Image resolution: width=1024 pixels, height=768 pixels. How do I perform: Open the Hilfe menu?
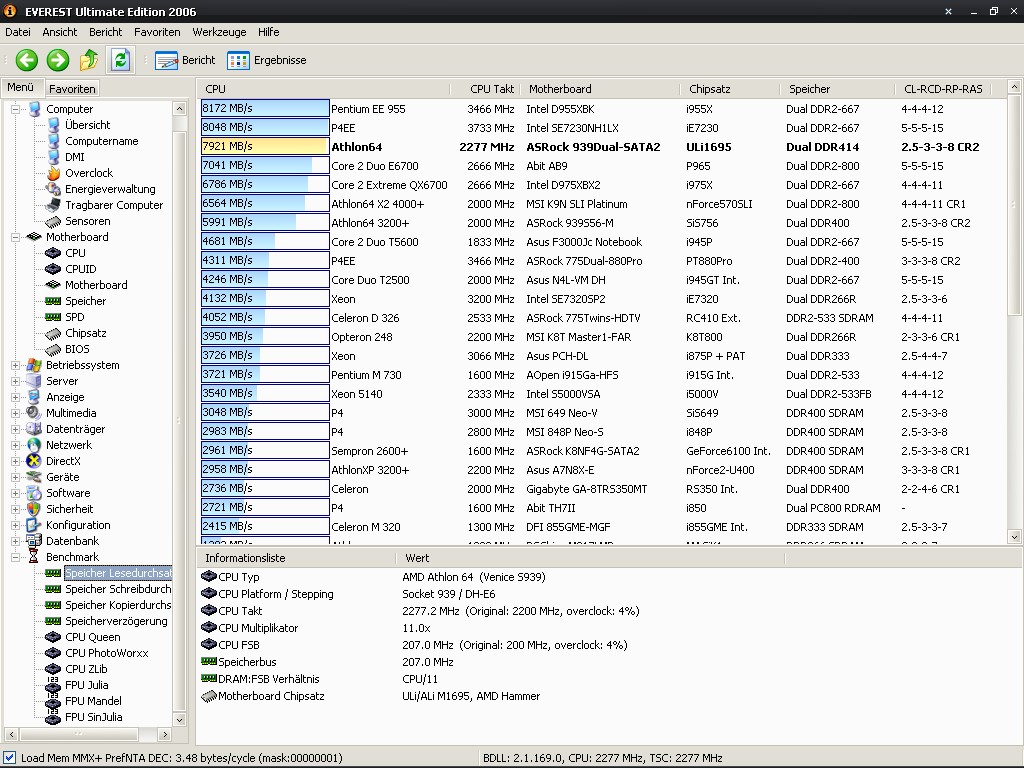[268, 32]
